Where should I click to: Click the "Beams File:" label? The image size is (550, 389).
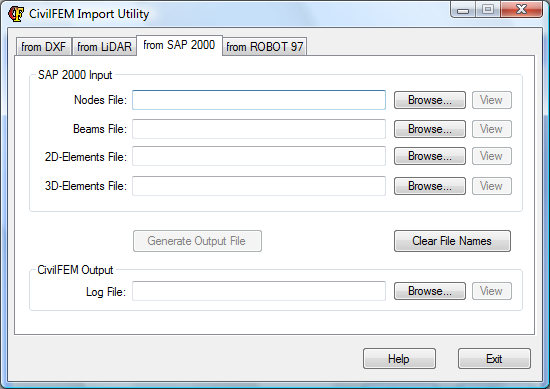pyautogui.click(x=100, y=129)
